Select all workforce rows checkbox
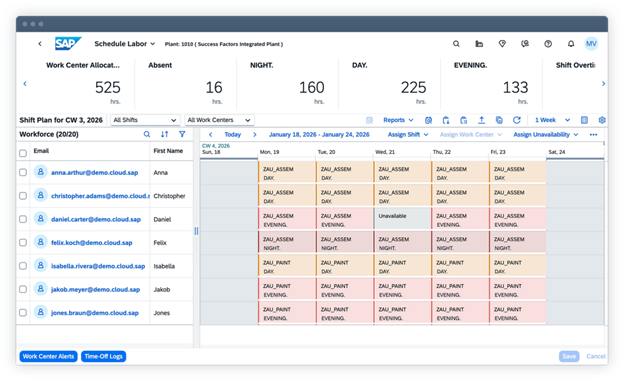Screen dimensions: 624x381 (23, 153)
